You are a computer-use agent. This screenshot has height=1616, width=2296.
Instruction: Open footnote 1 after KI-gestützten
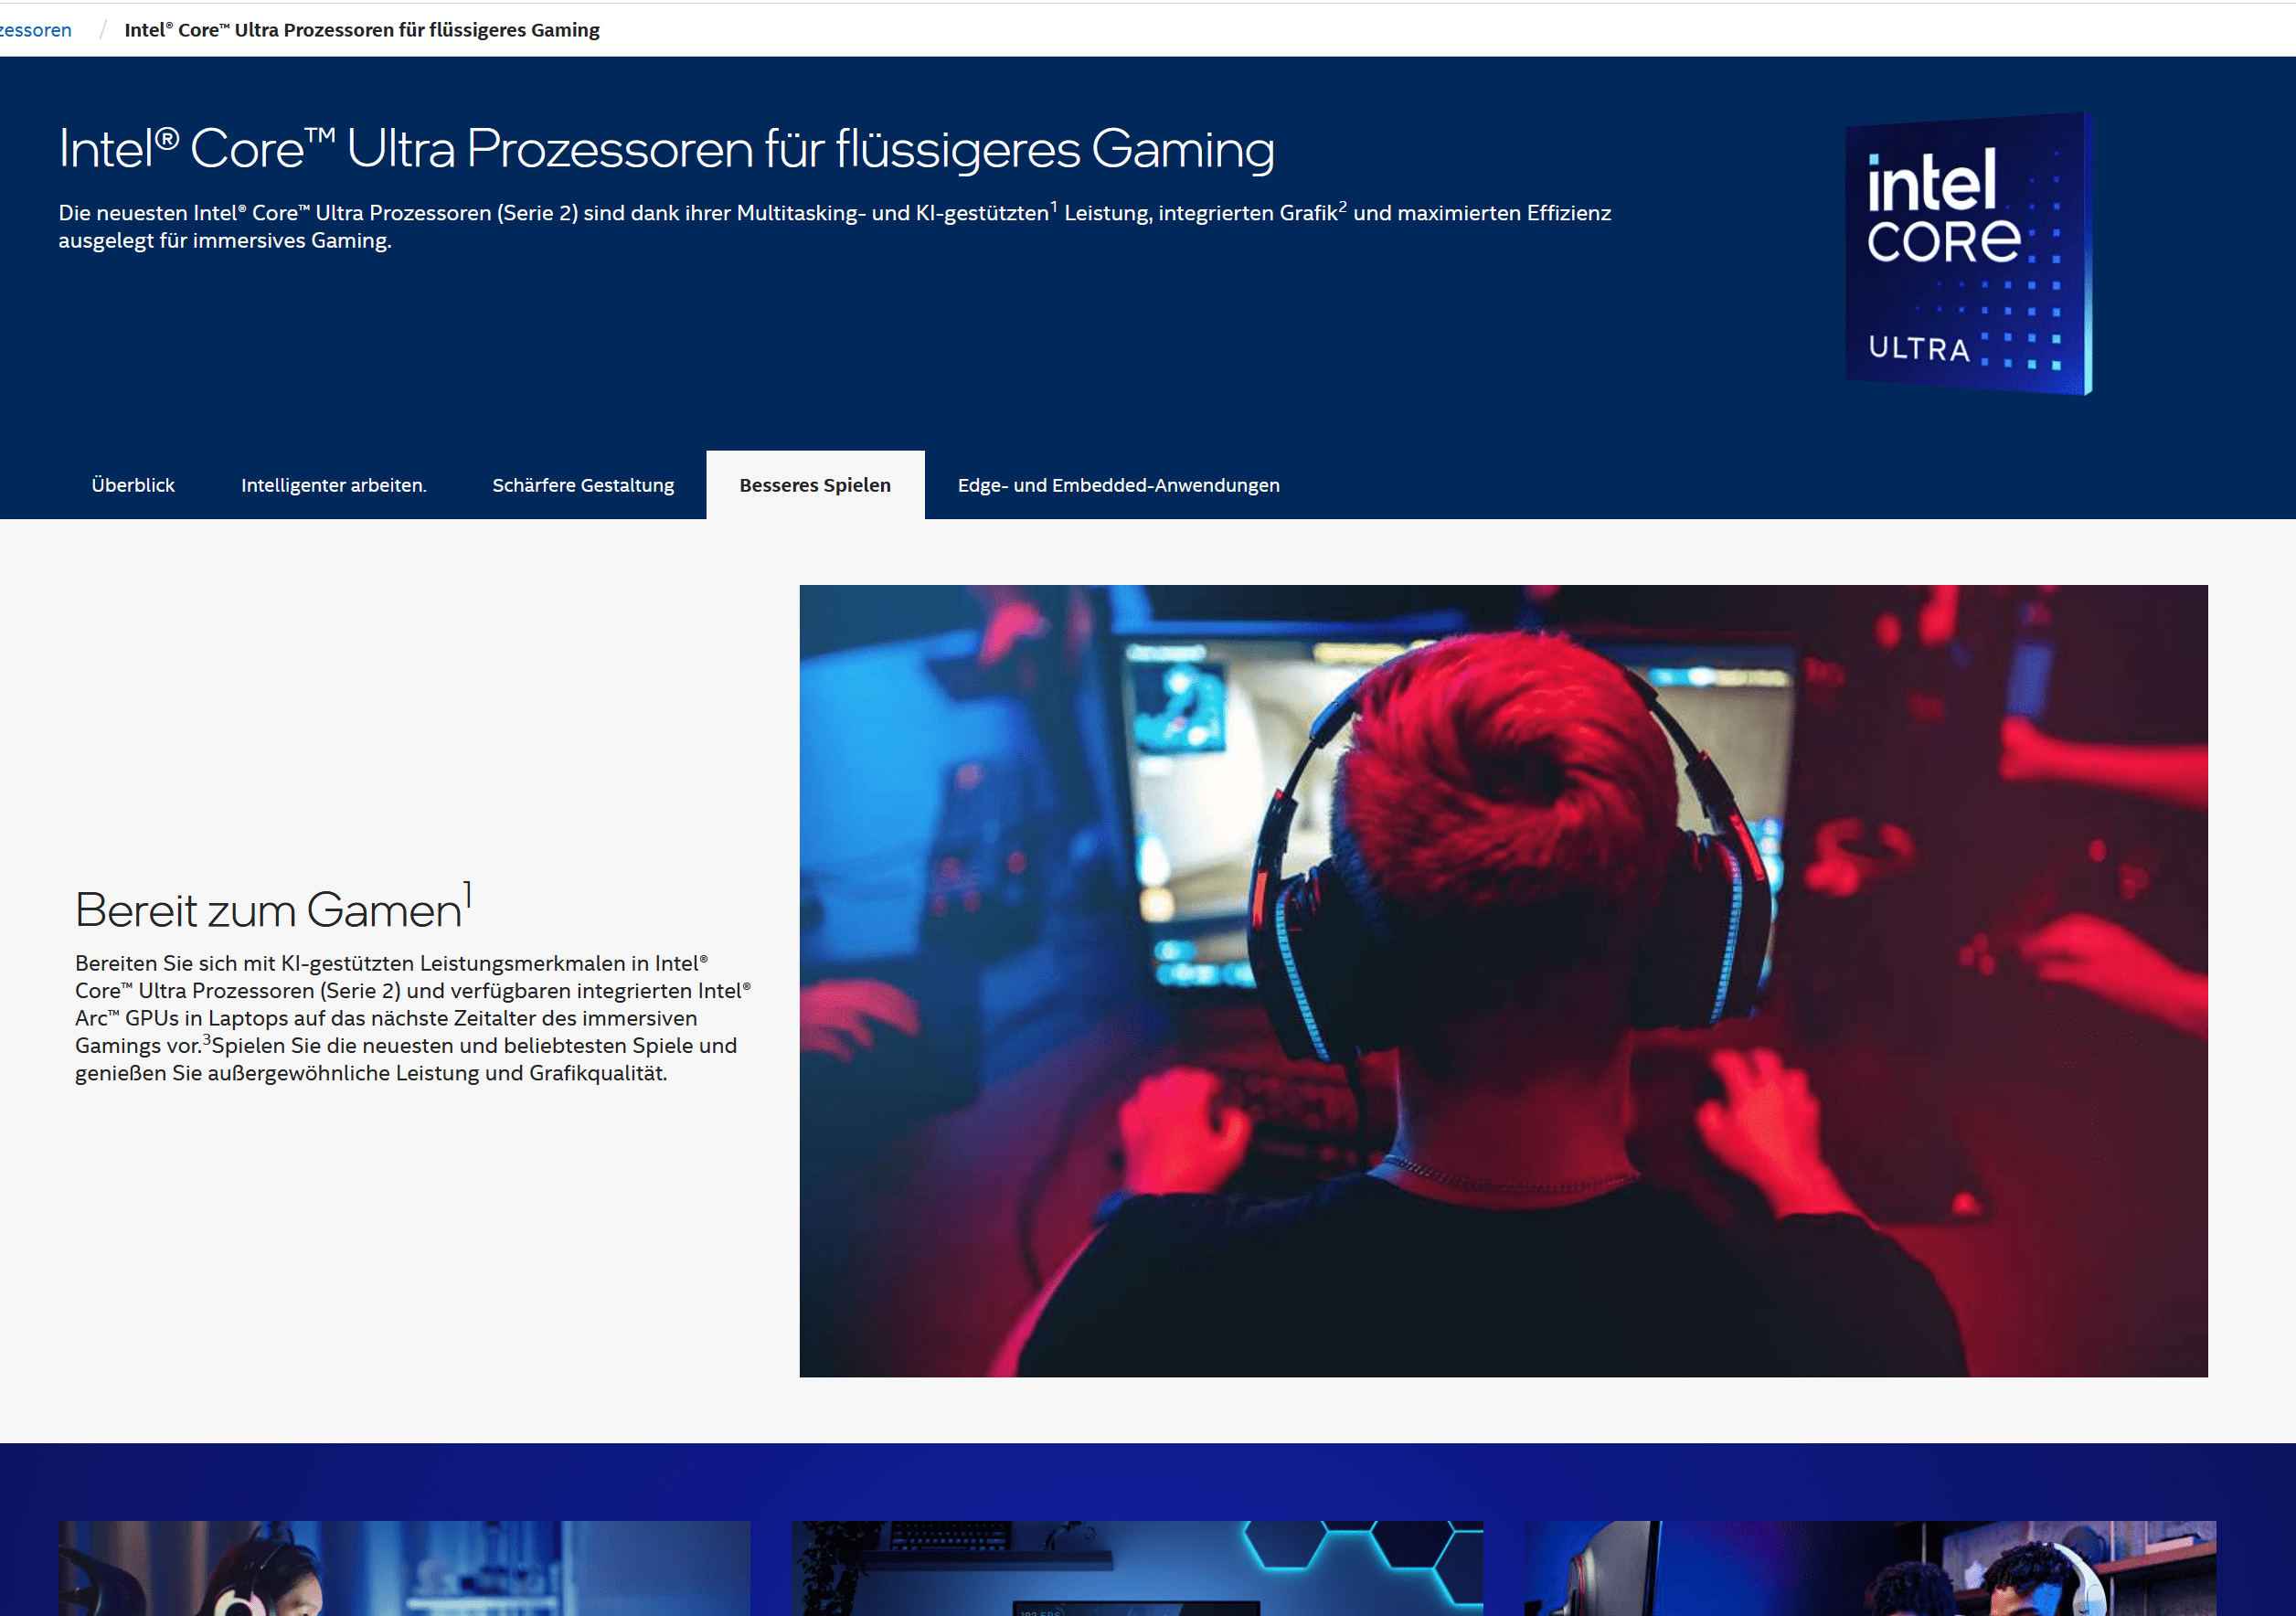[1053, 206]
